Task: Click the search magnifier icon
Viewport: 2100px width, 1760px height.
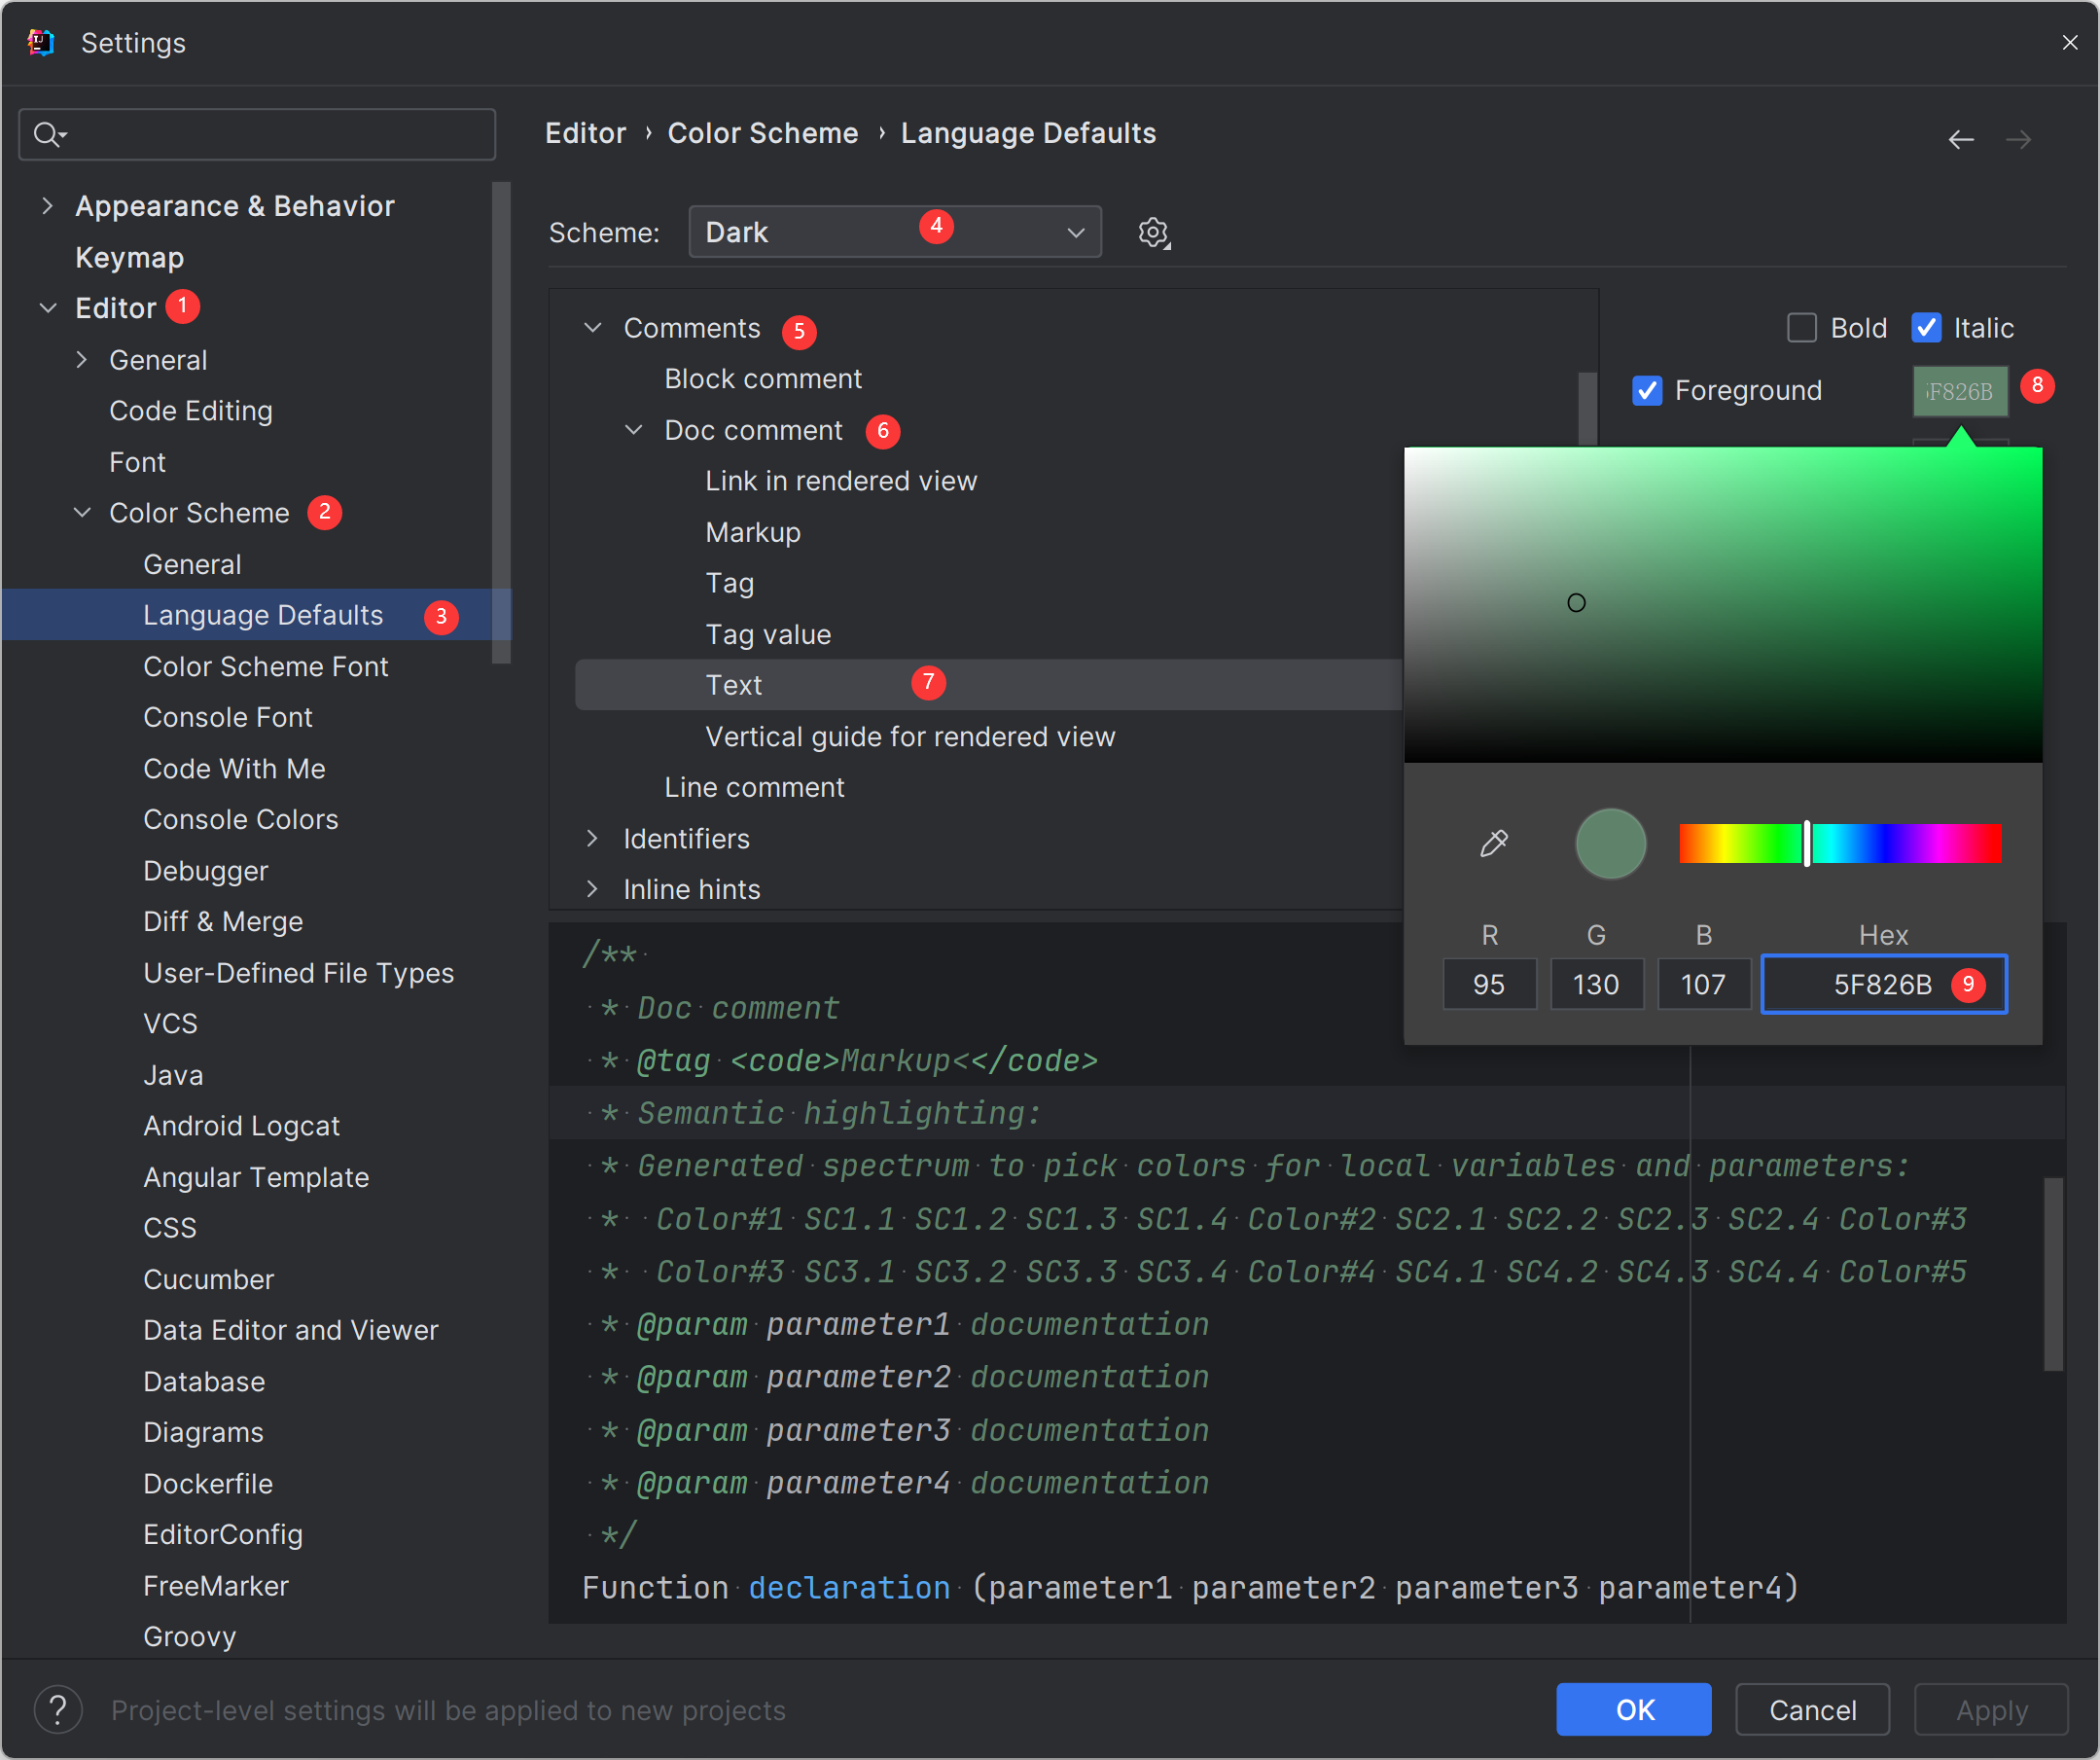Action: pos(48,134)
